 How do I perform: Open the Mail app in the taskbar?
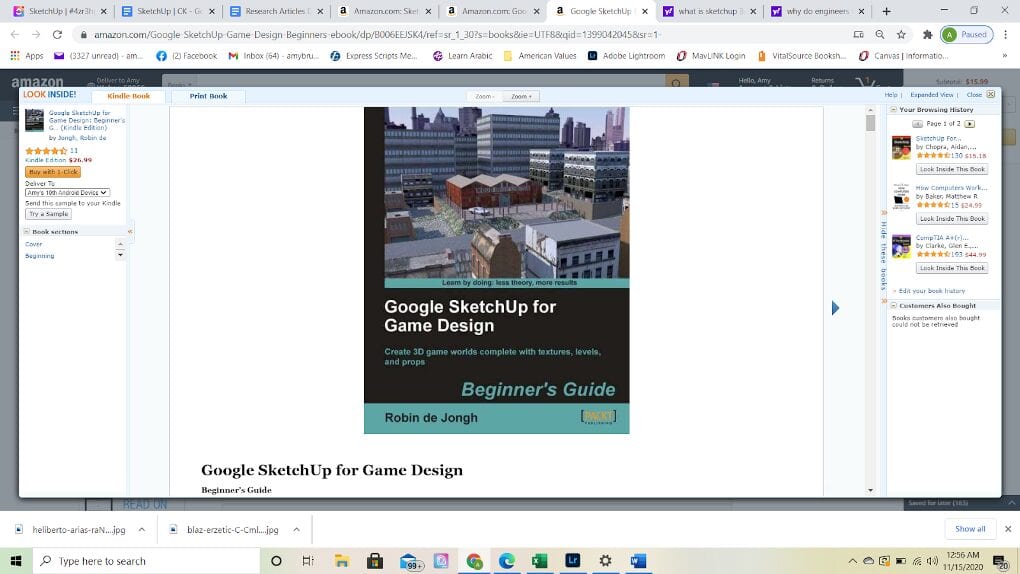coord(409,561)
